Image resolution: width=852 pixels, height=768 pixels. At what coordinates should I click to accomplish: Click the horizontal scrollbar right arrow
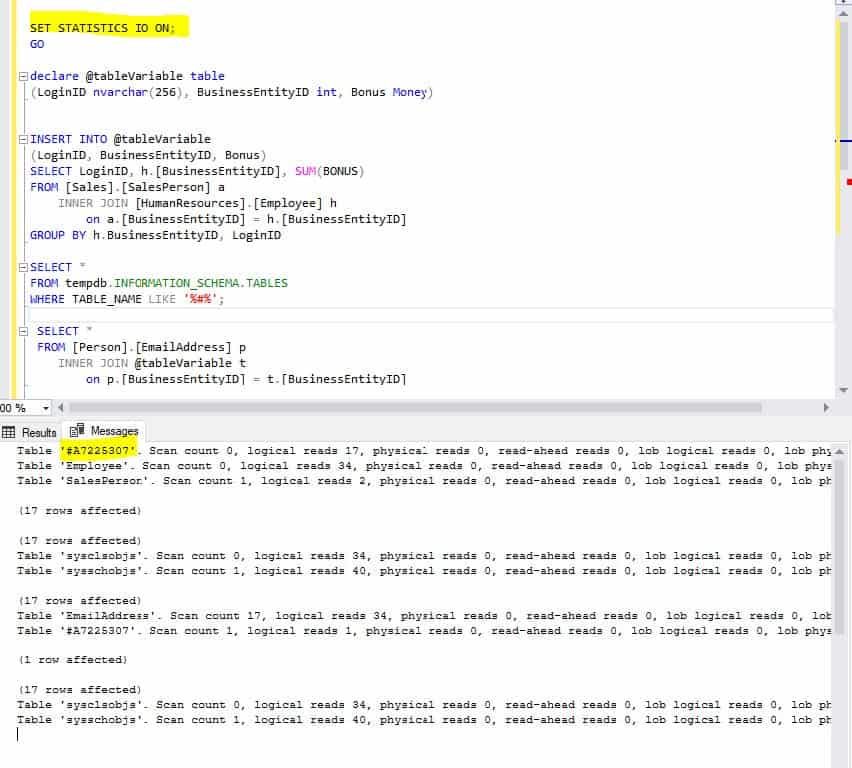point(826,407)
